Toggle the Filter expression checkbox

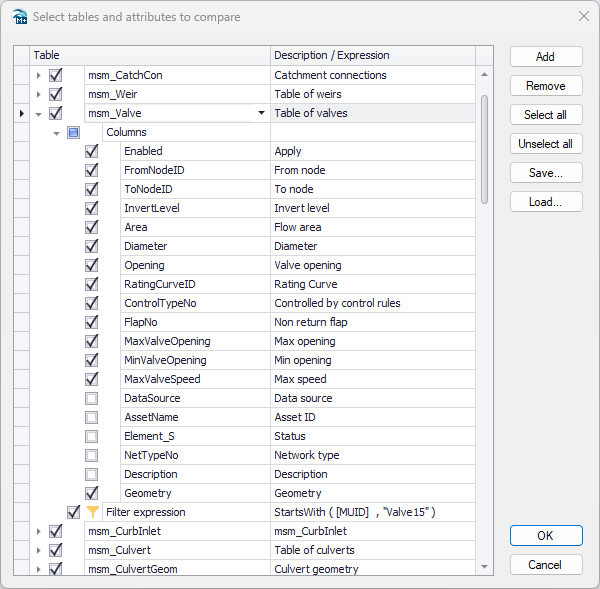(x=73, y=512)
